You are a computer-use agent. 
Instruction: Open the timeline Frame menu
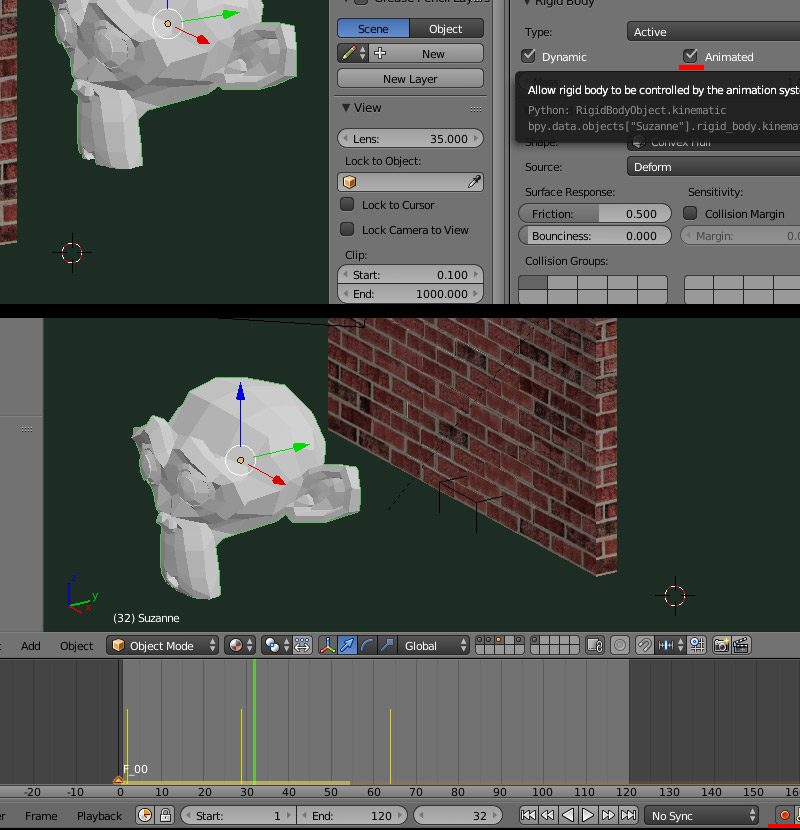(41, 816)
